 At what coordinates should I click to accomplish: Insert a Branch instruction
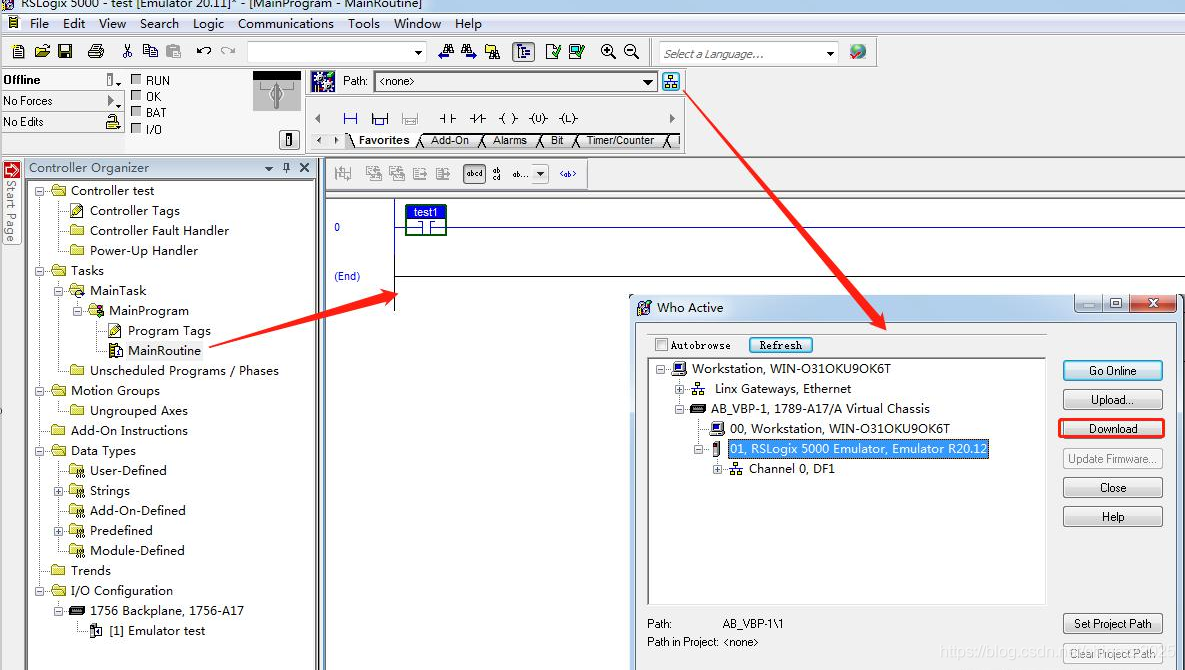[379, 119]
